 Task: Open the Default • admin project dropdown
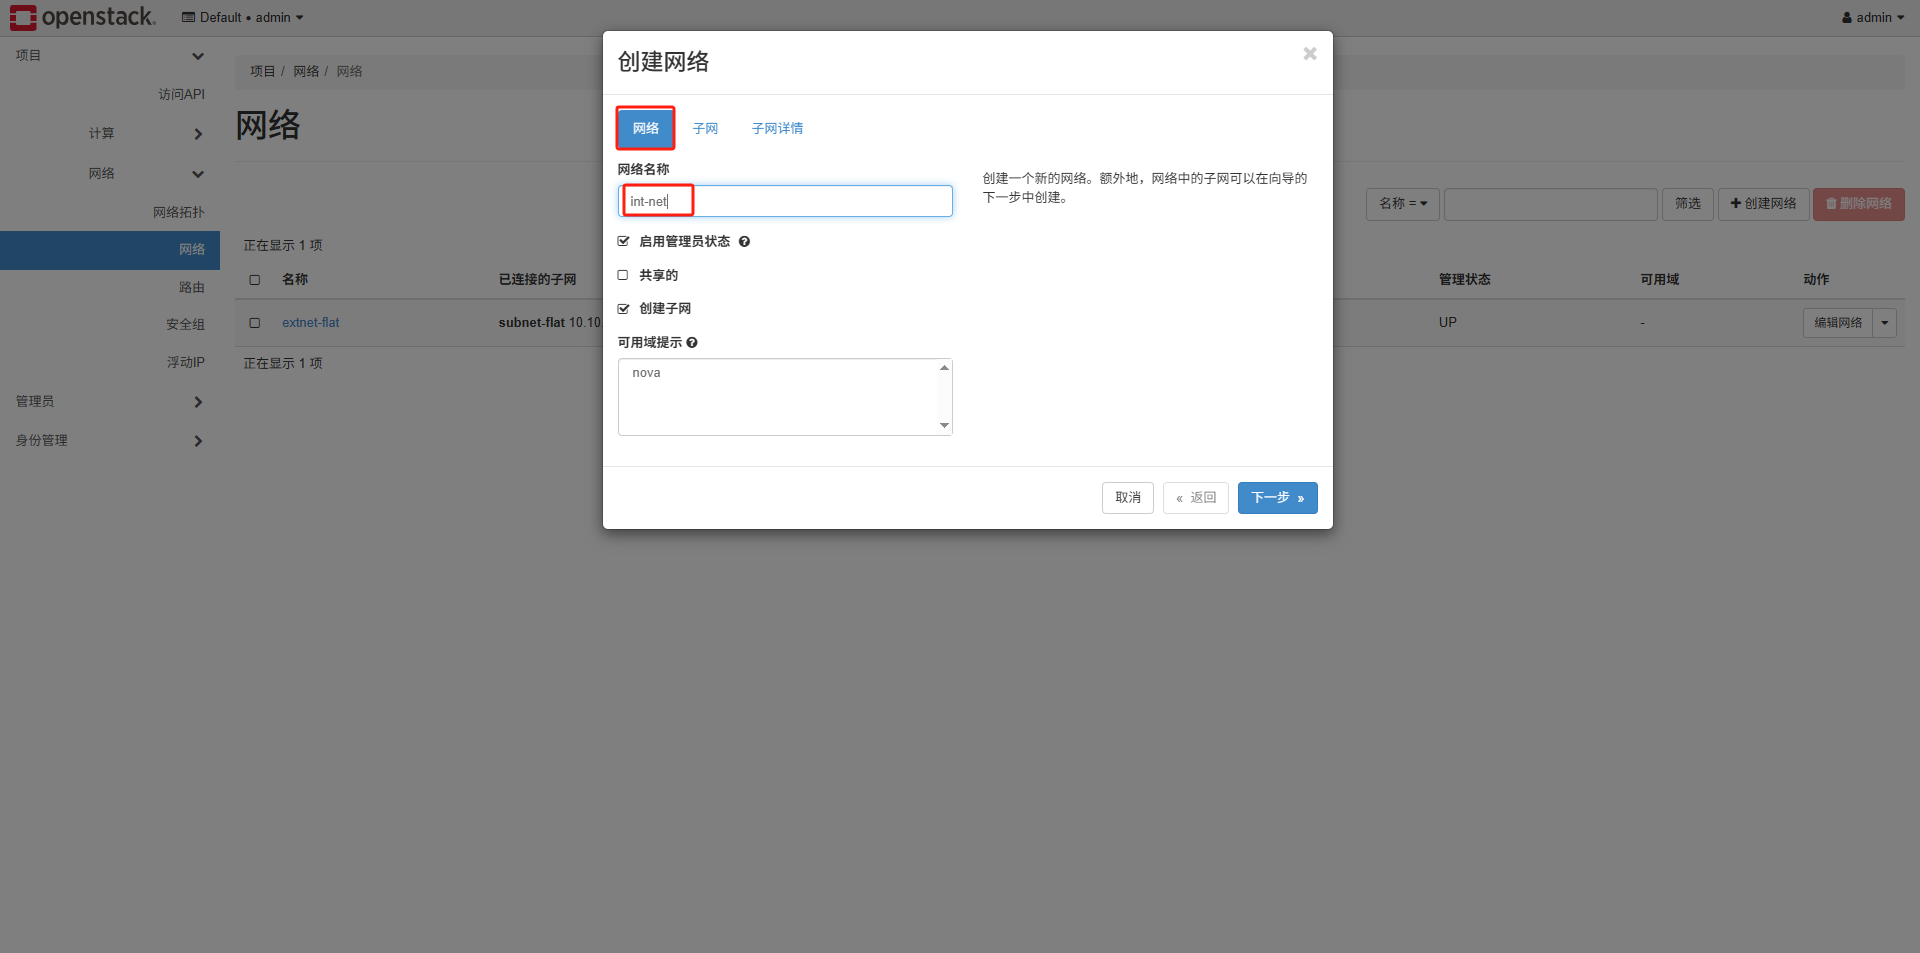coord(242,18)
